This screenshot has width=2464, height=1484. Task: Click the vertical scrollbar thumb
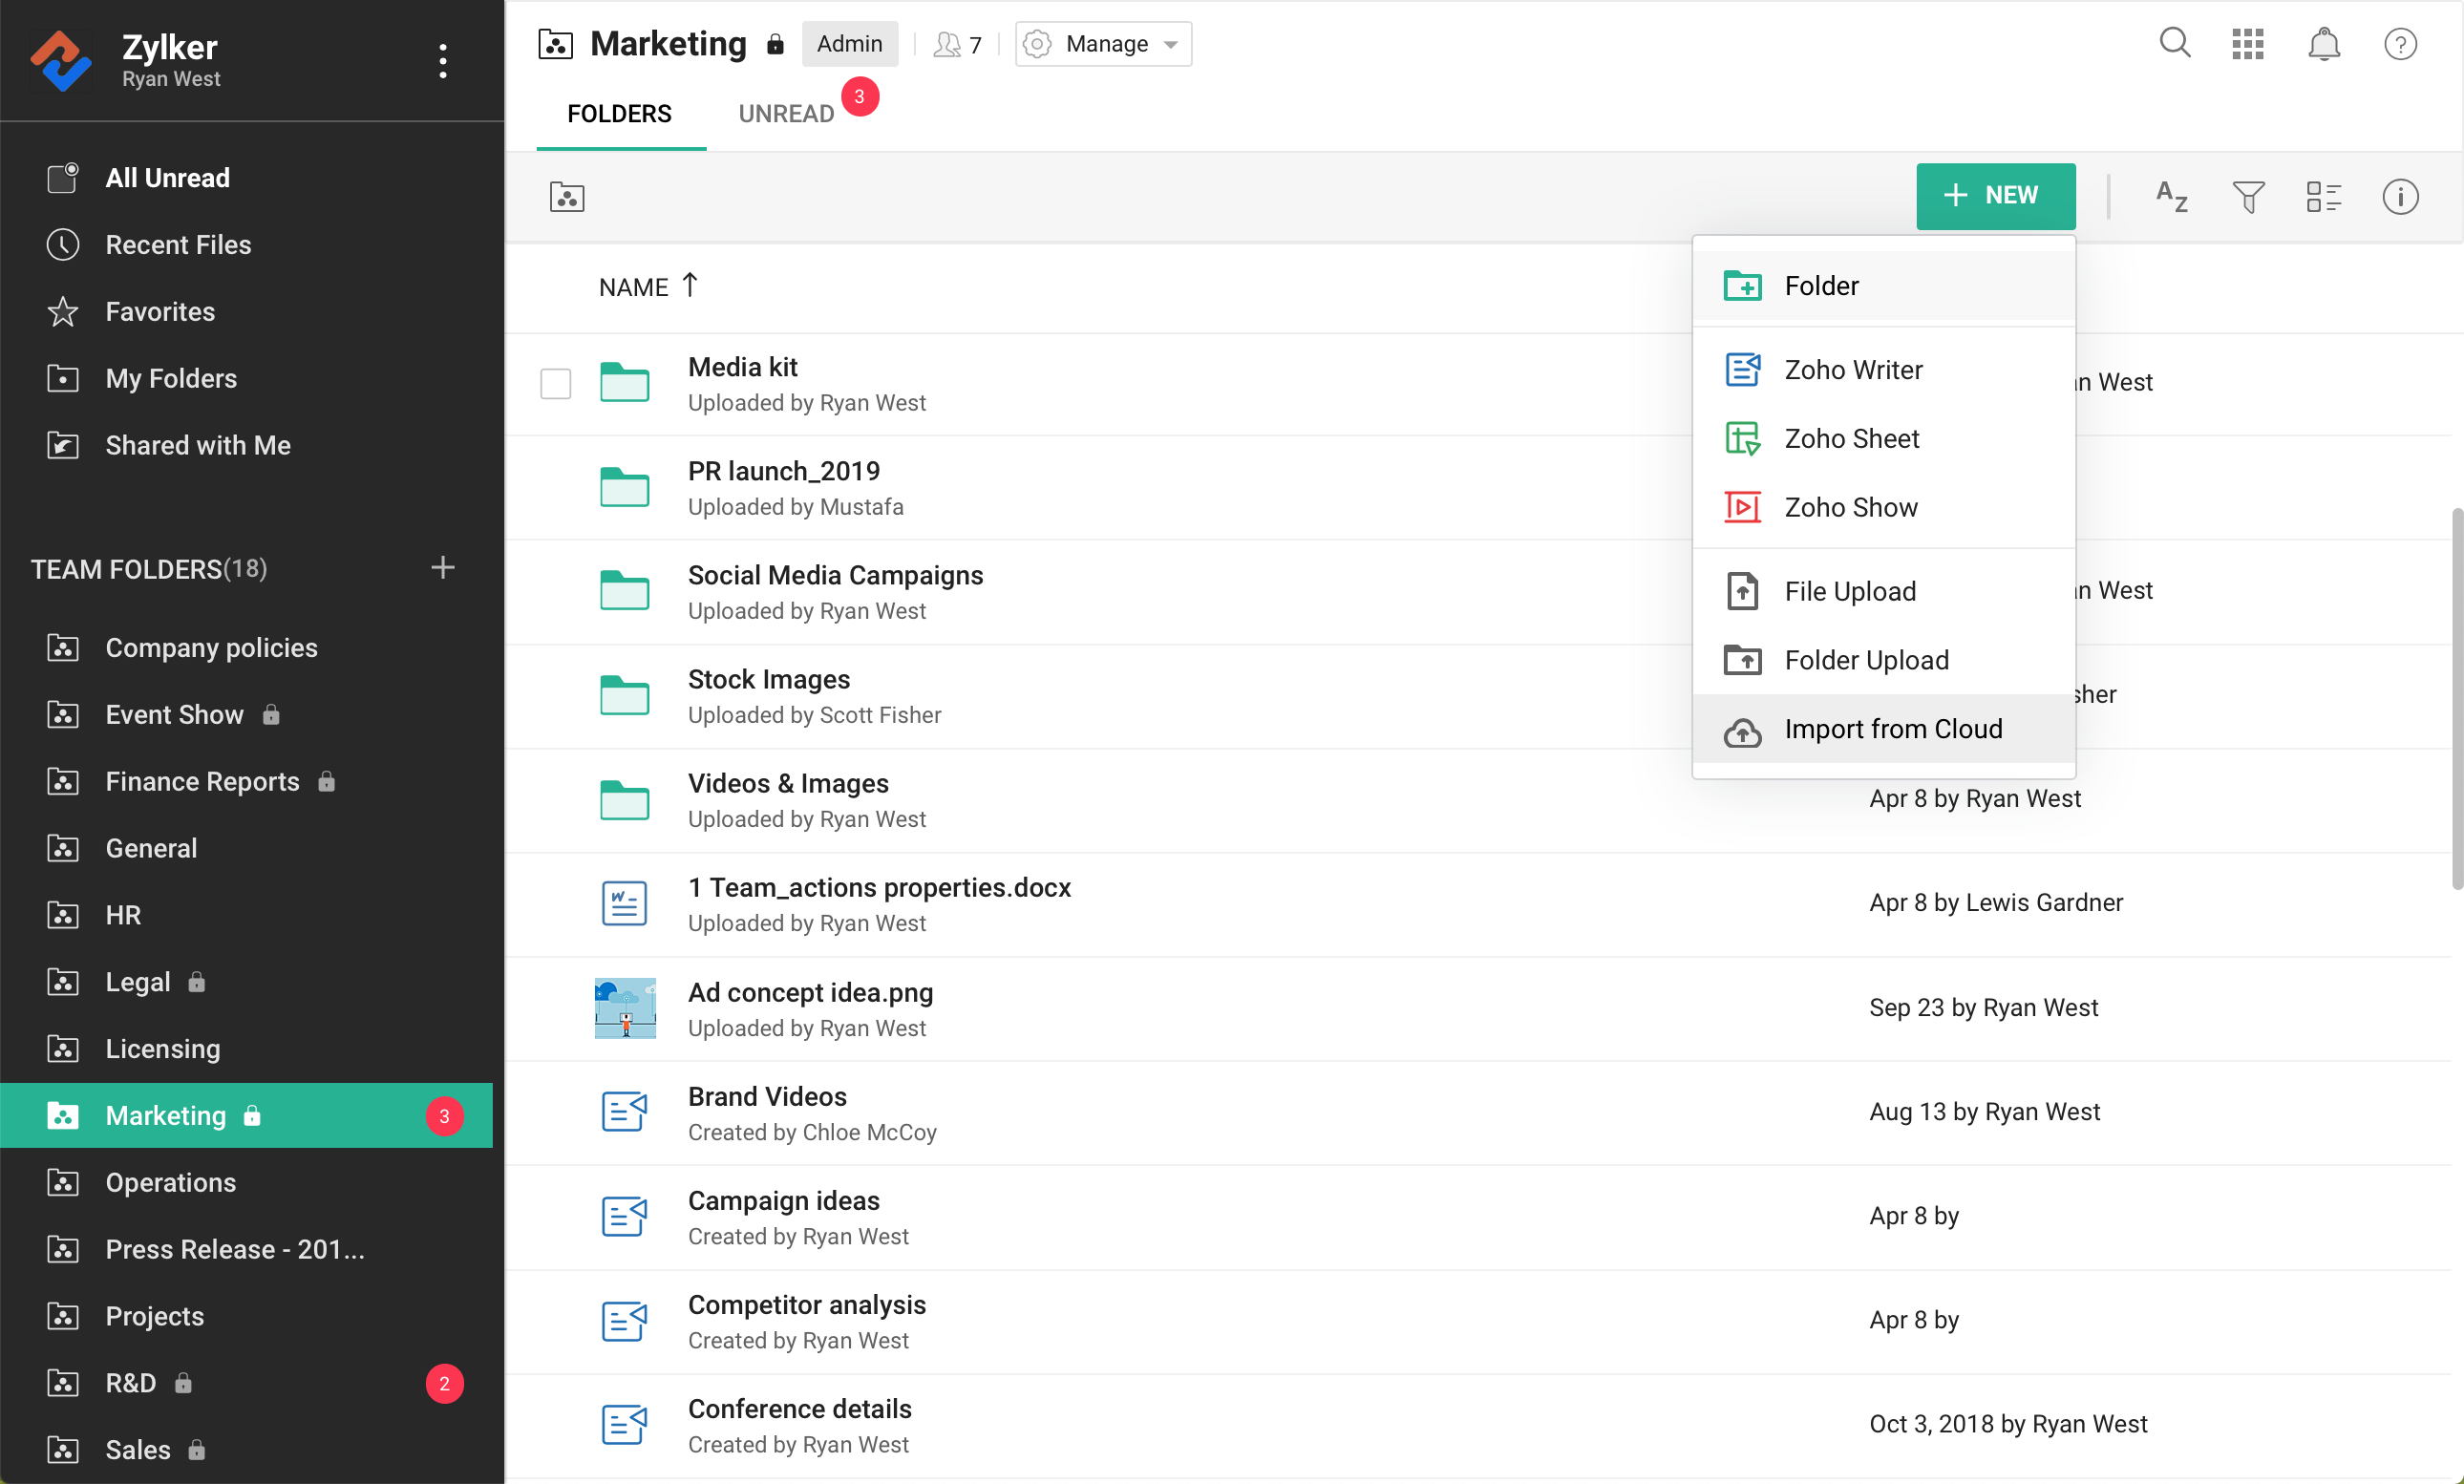2455,700
